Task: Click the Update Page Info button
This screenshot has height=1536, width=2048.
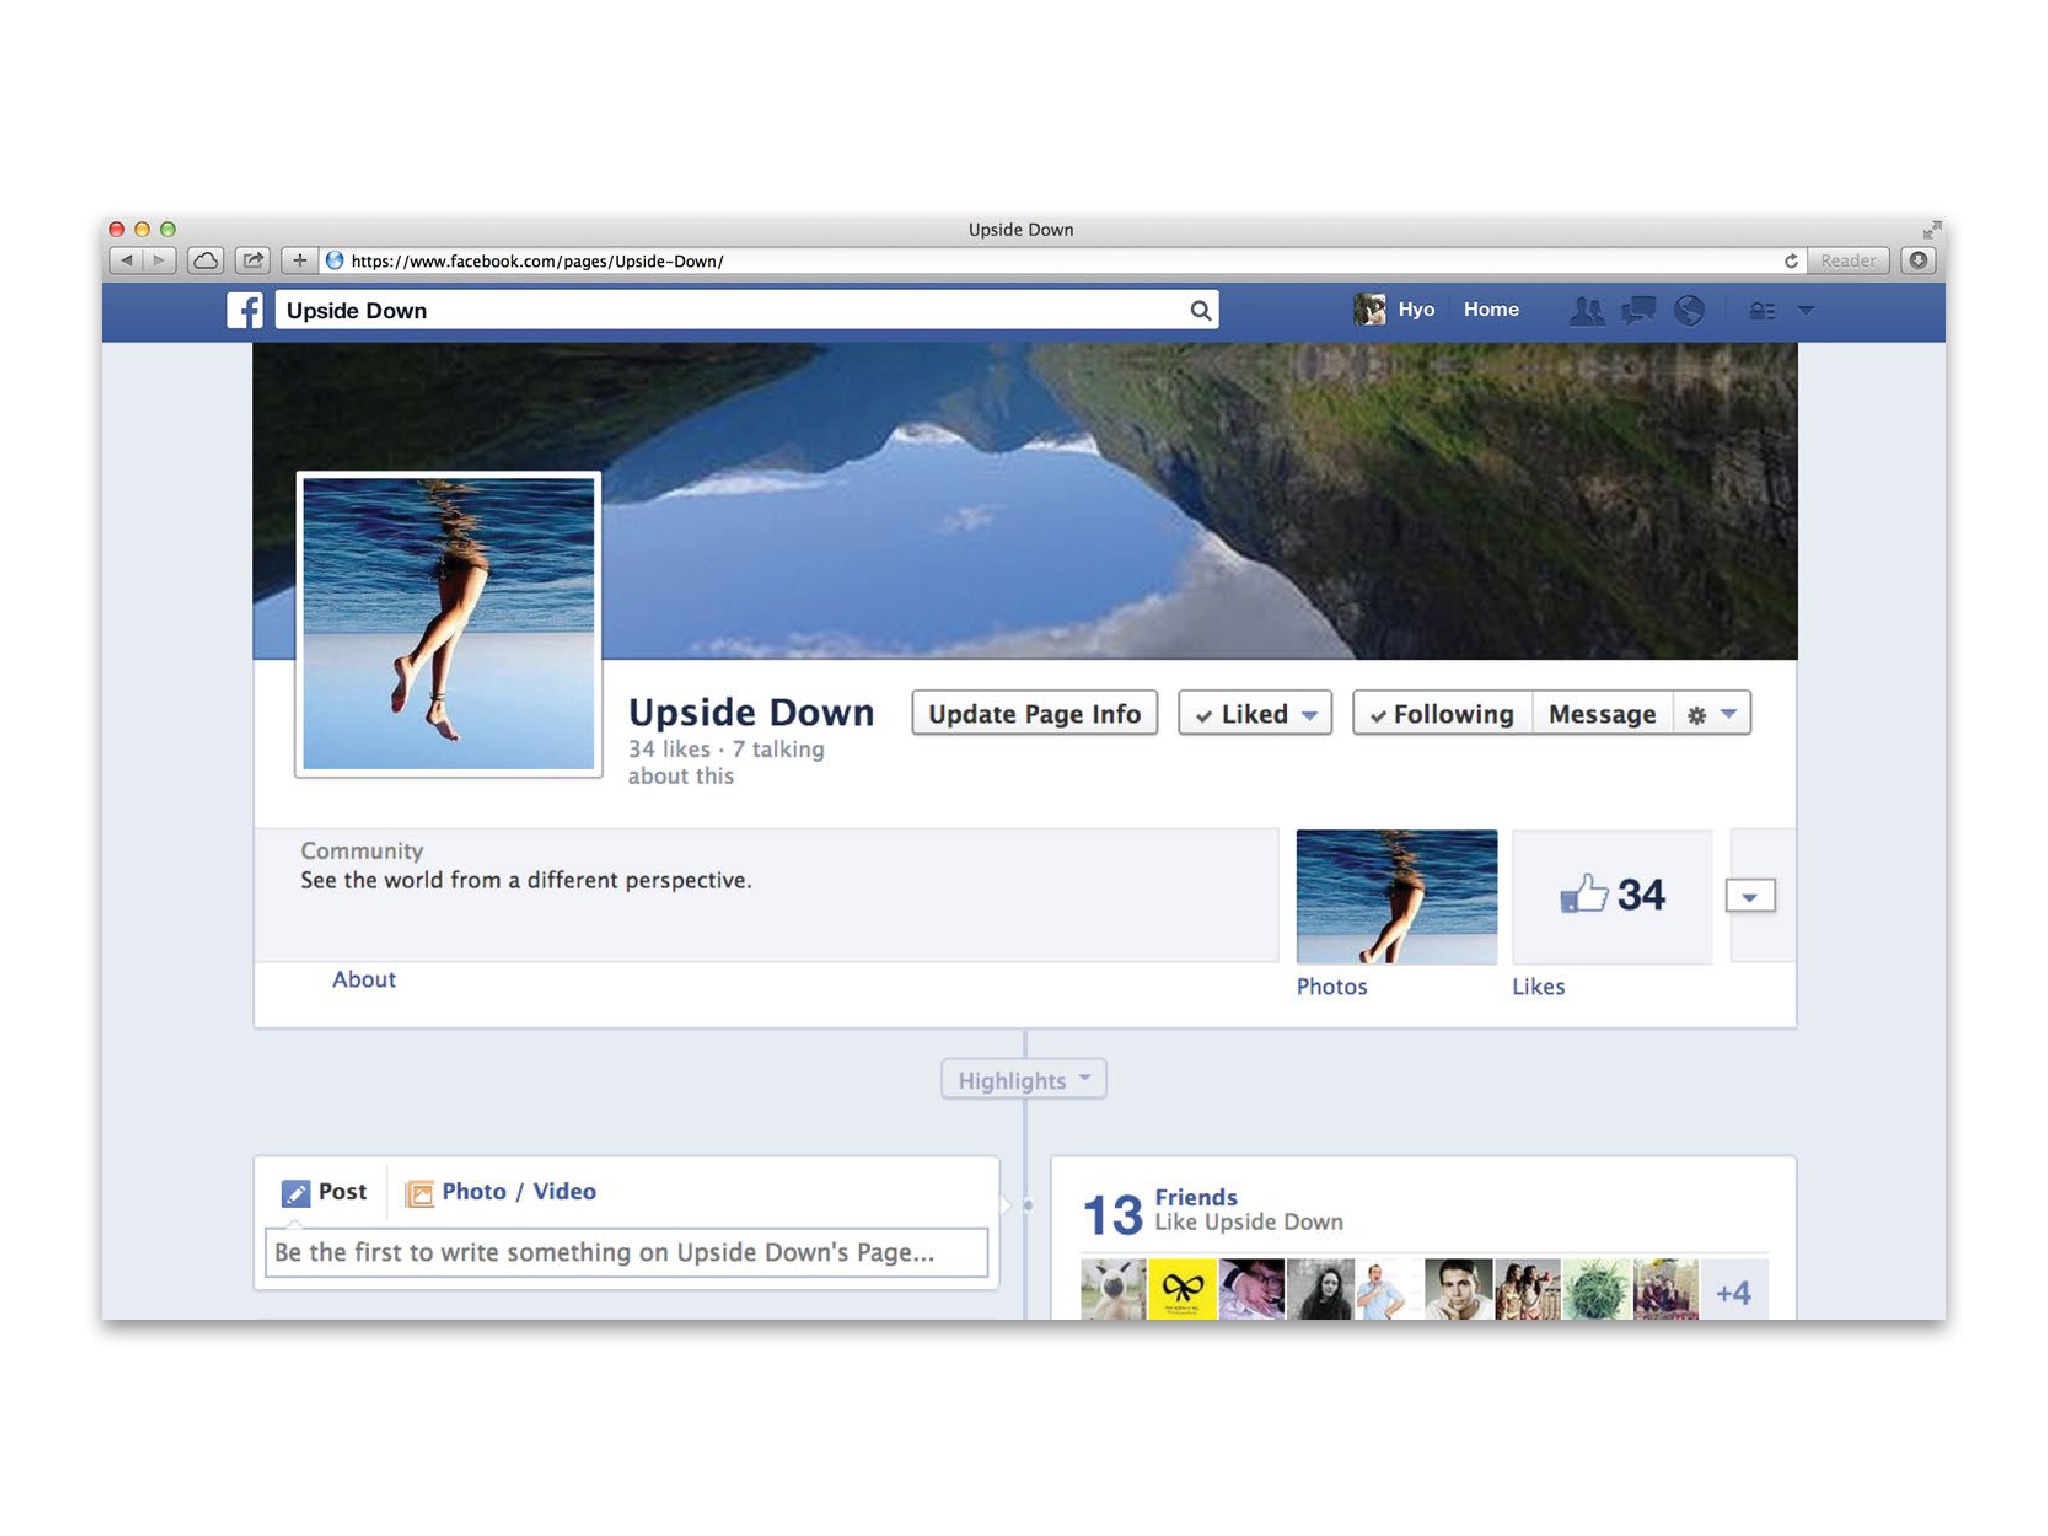Action: [x=1034, y=713]
